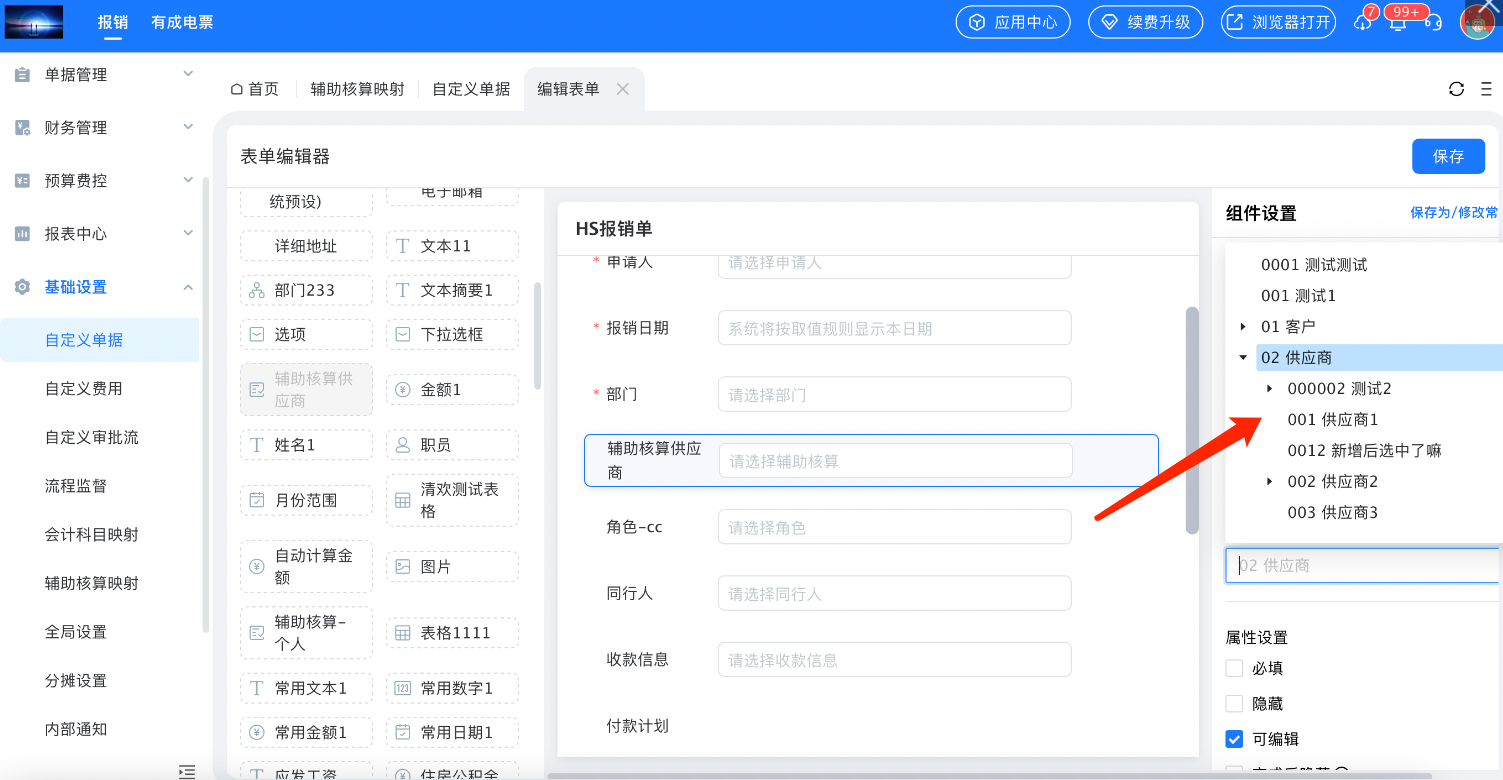1503x780 pixels.
Task: Select the 月份范围 component
Action: pos(306,500)
